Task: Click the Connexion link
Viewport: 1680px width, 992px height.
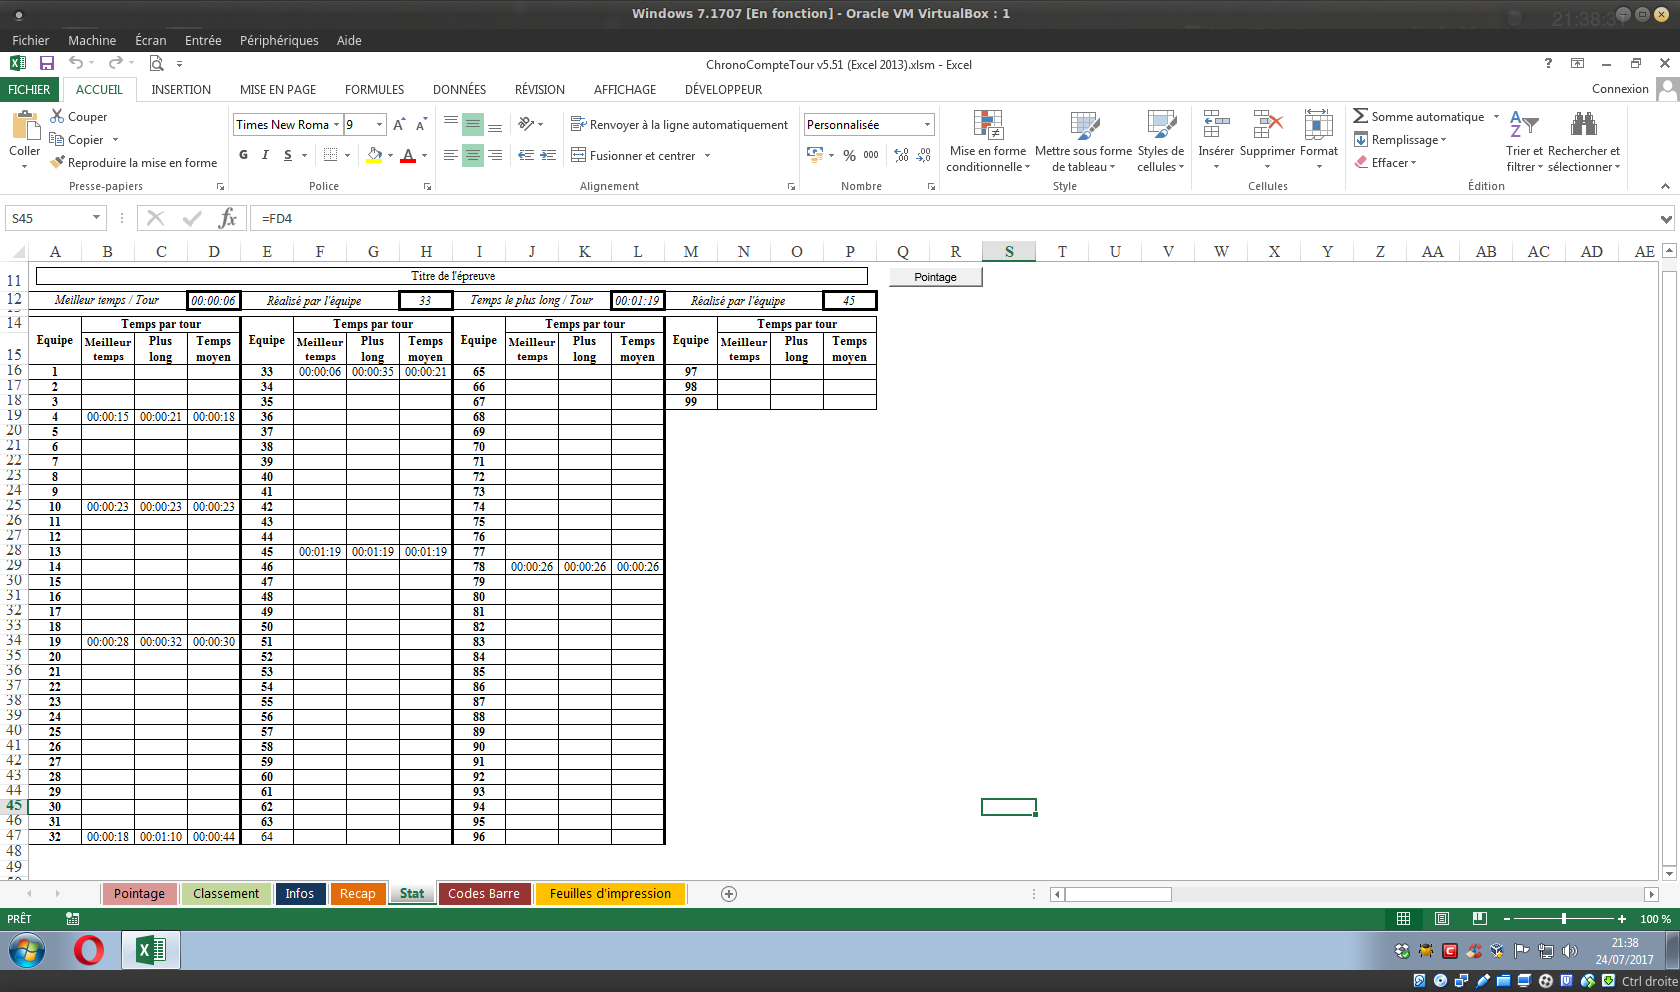Action: pyautogui.click(x=1619, y=89)
